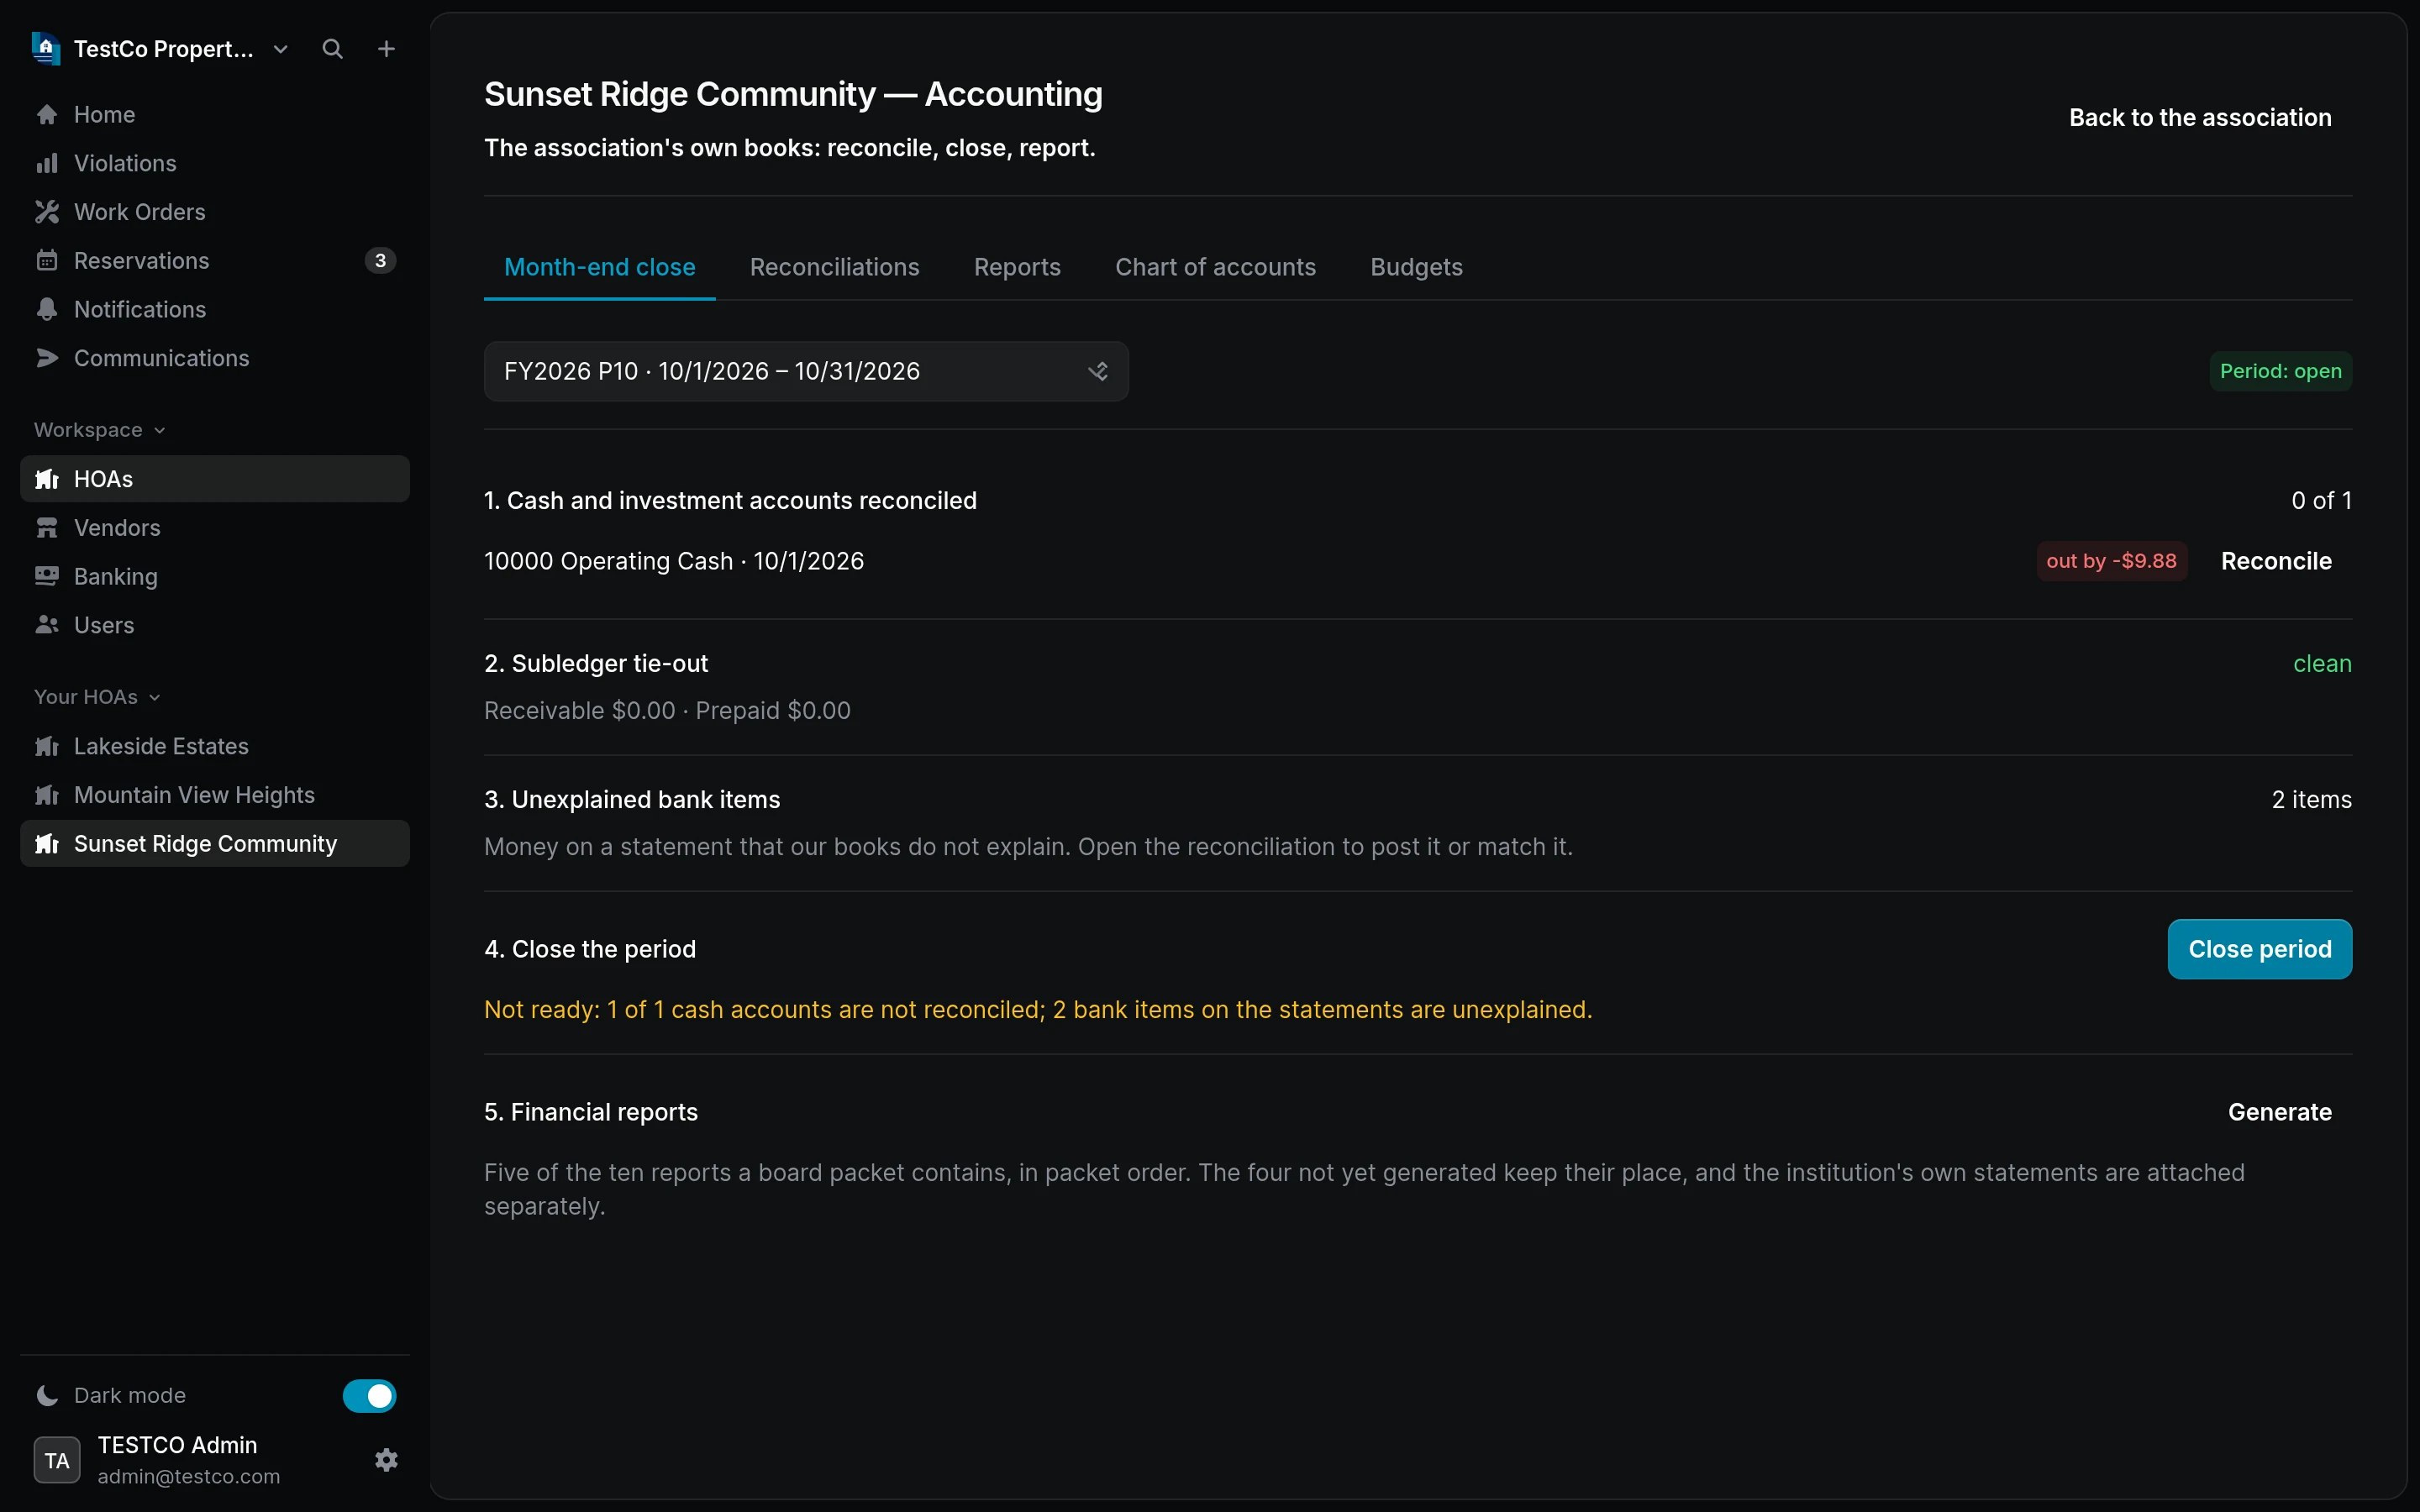Viewport: 2420px width, 1512px height.
Task: Open Sunset Ridge Community HOA
Action: (215, 844)
